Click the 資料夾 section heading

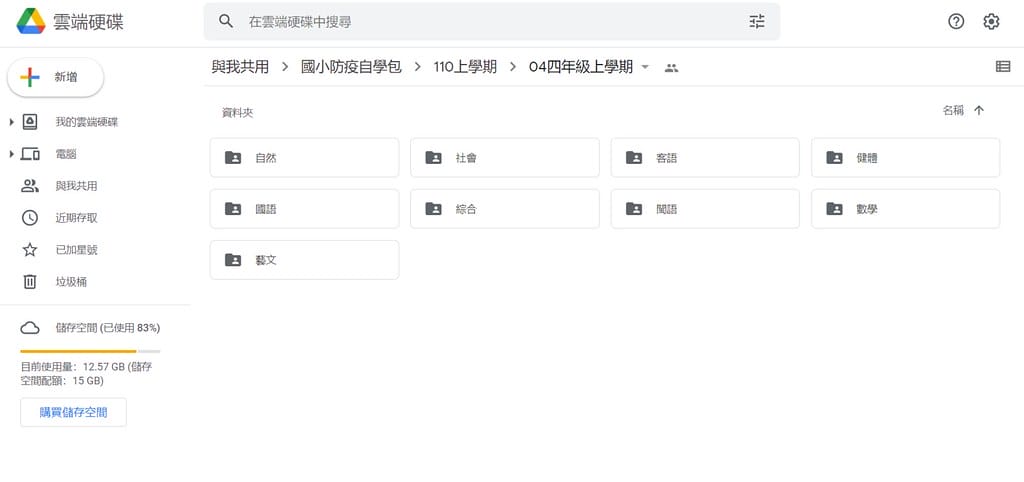pos(238,113)
